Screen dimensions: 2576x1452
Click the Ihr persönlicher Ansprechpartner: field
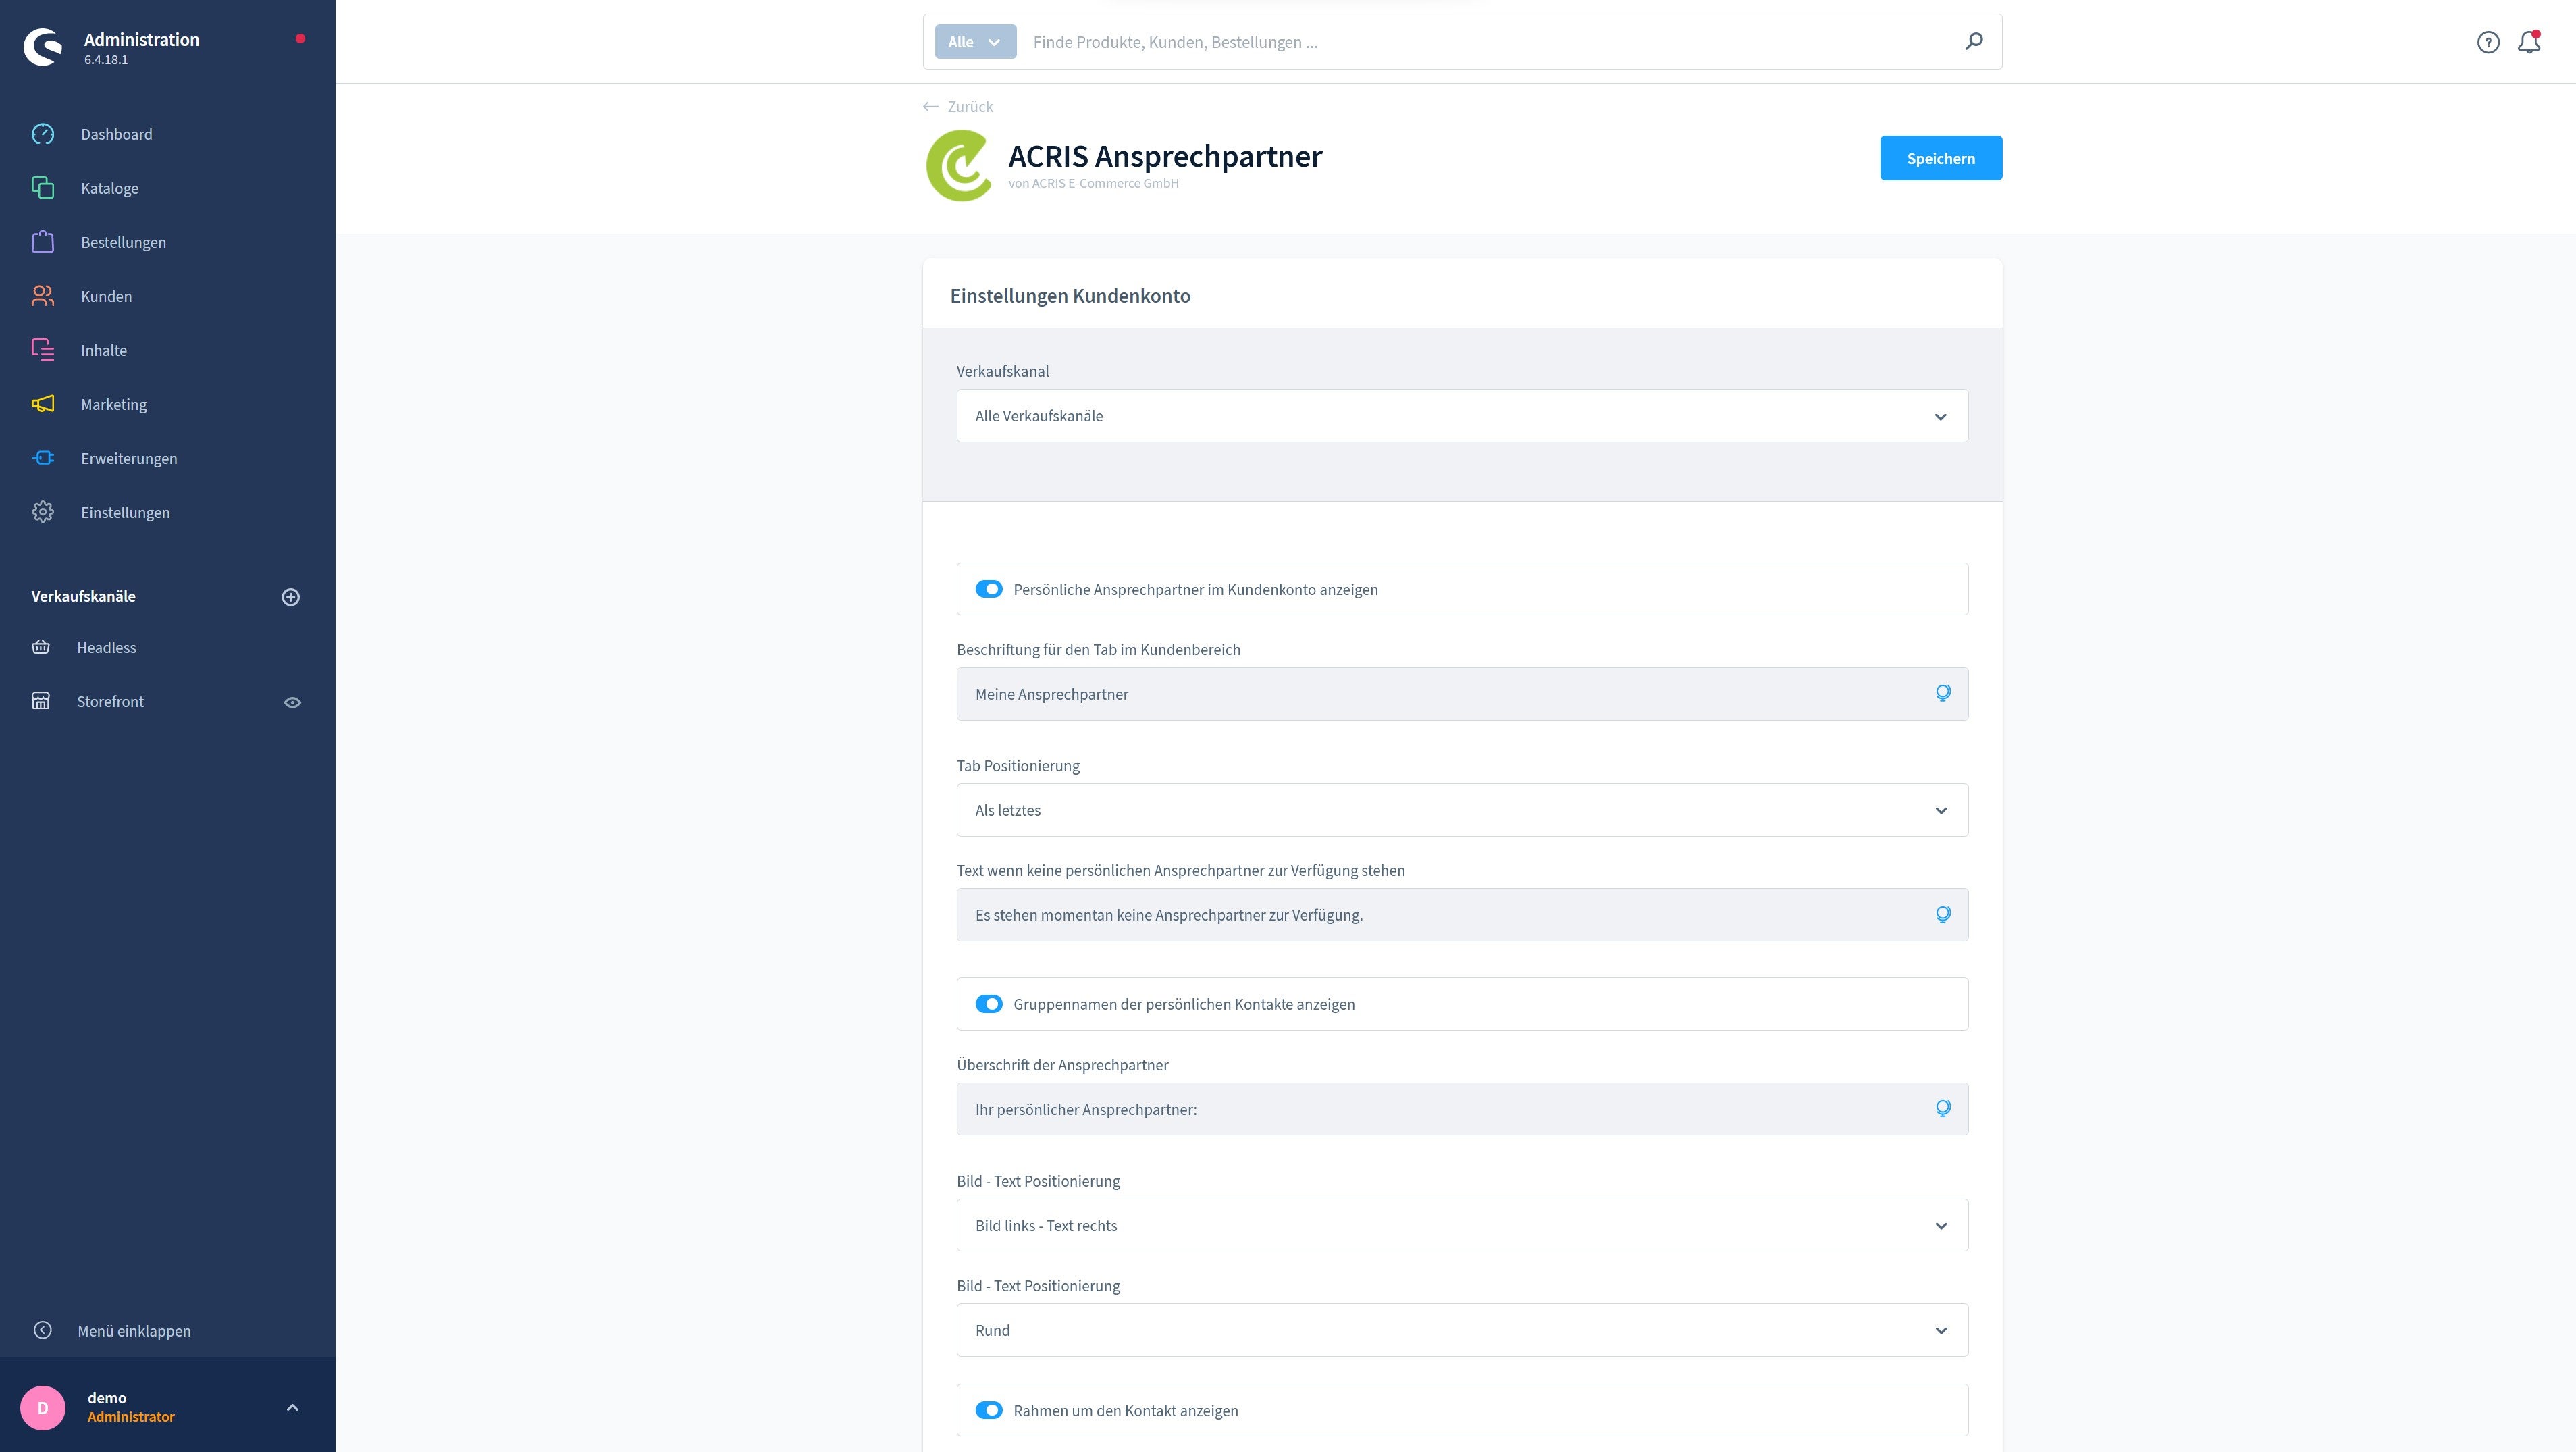(1462, 1109)
